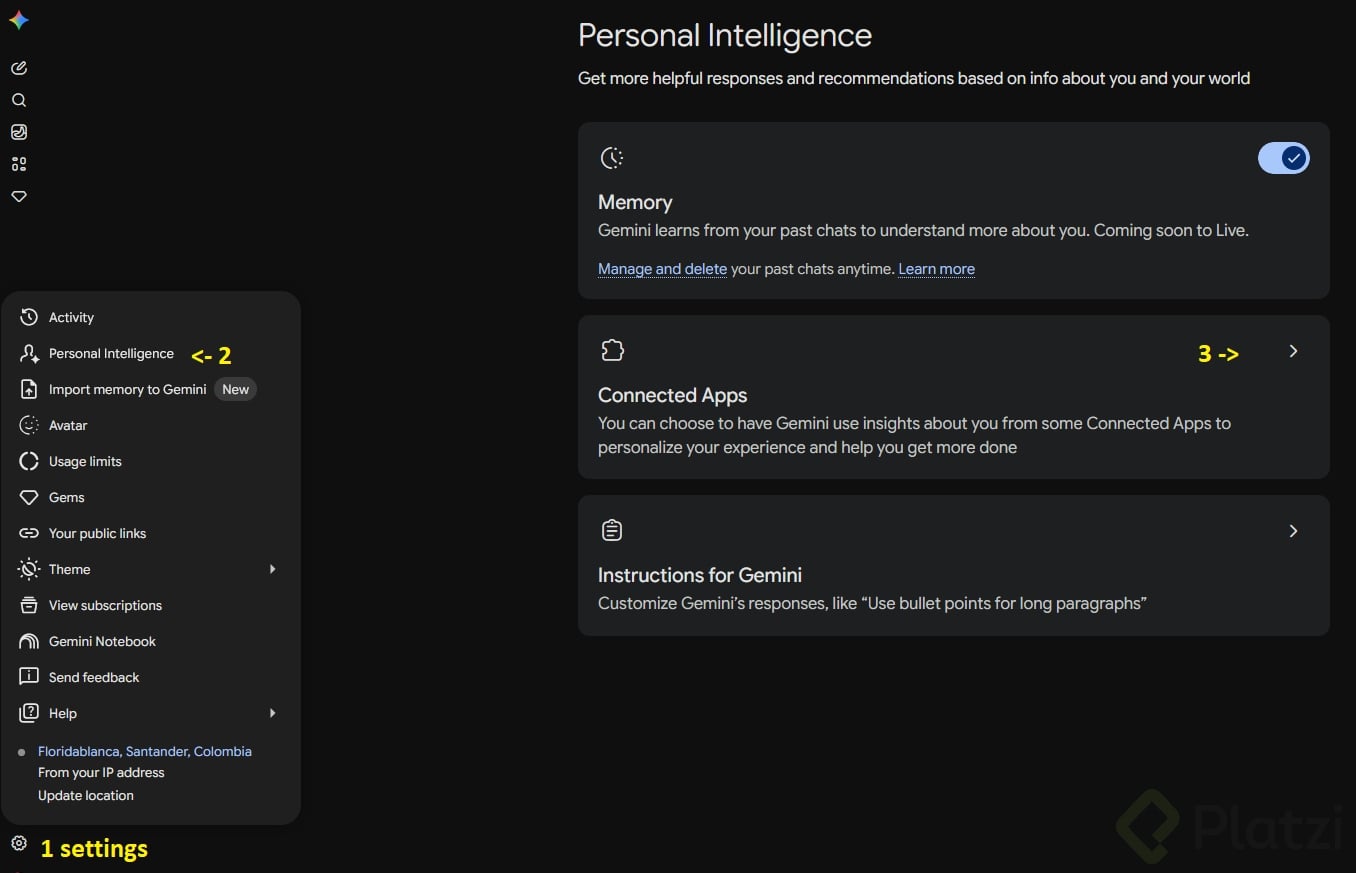The height and width of the screenshot is (873, 1356).
Task: Open Activity from the settings menu
Action: click(x=71, y=317)
